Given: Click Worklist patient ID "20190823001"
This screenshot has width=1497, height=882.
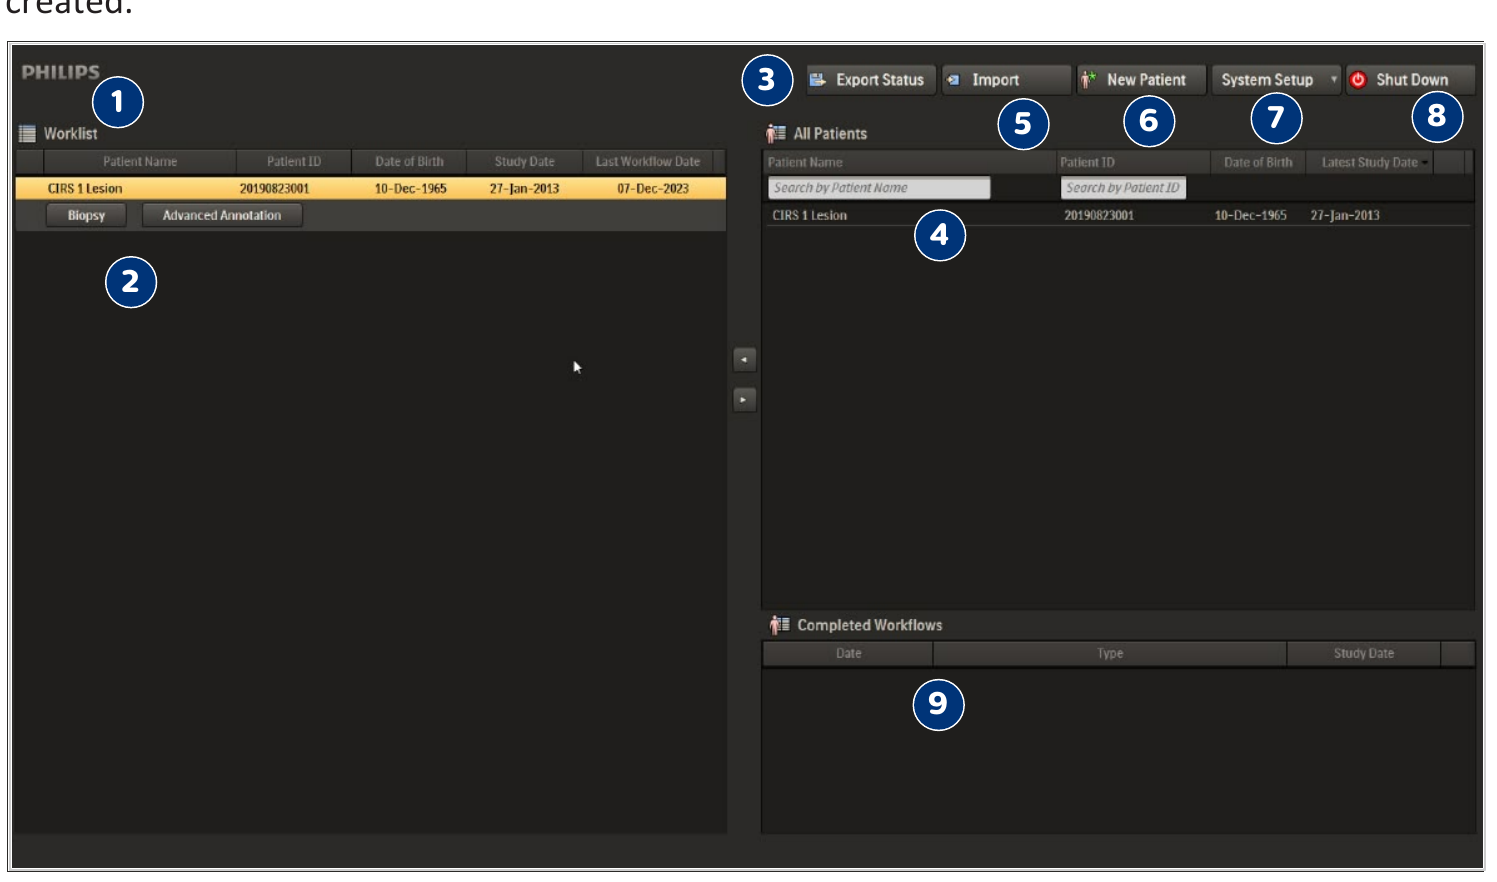Looking at the screenshot, I should click(x=274, y=189).
